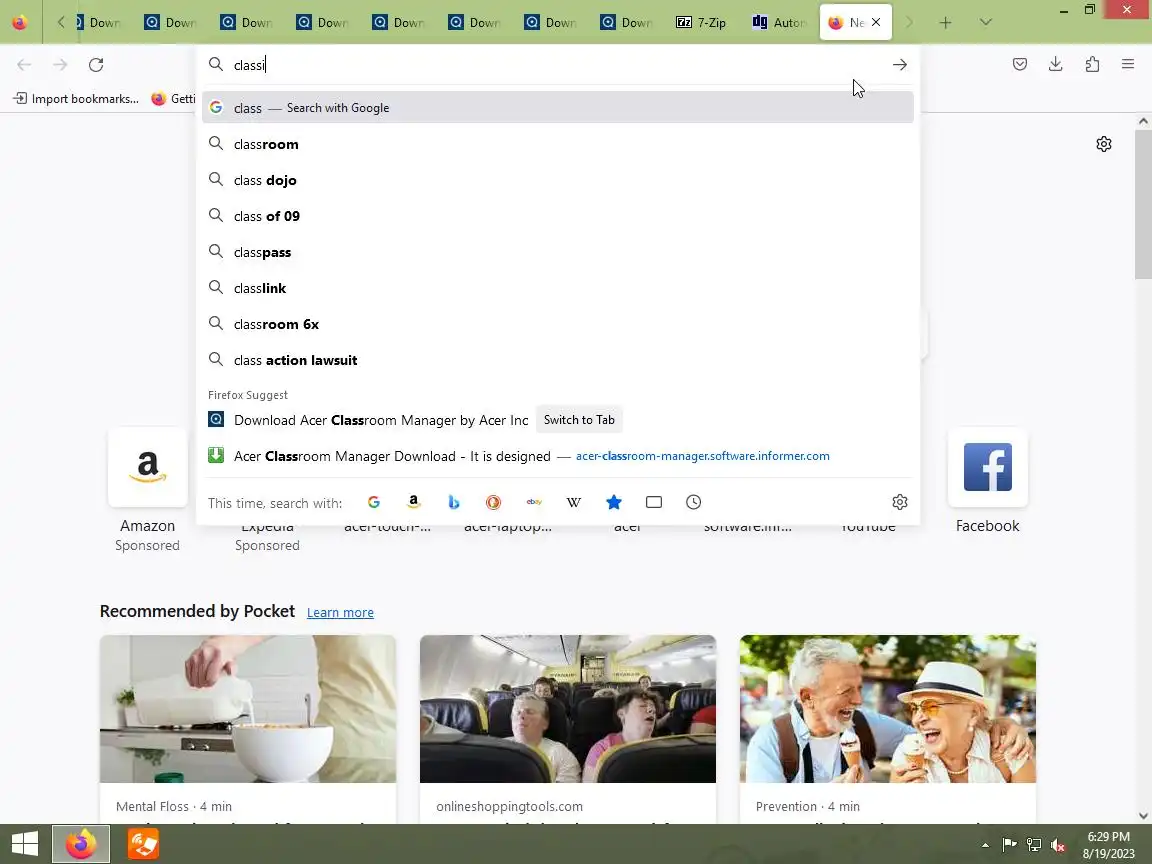Search this time with eBay icon

pos(534,503)
